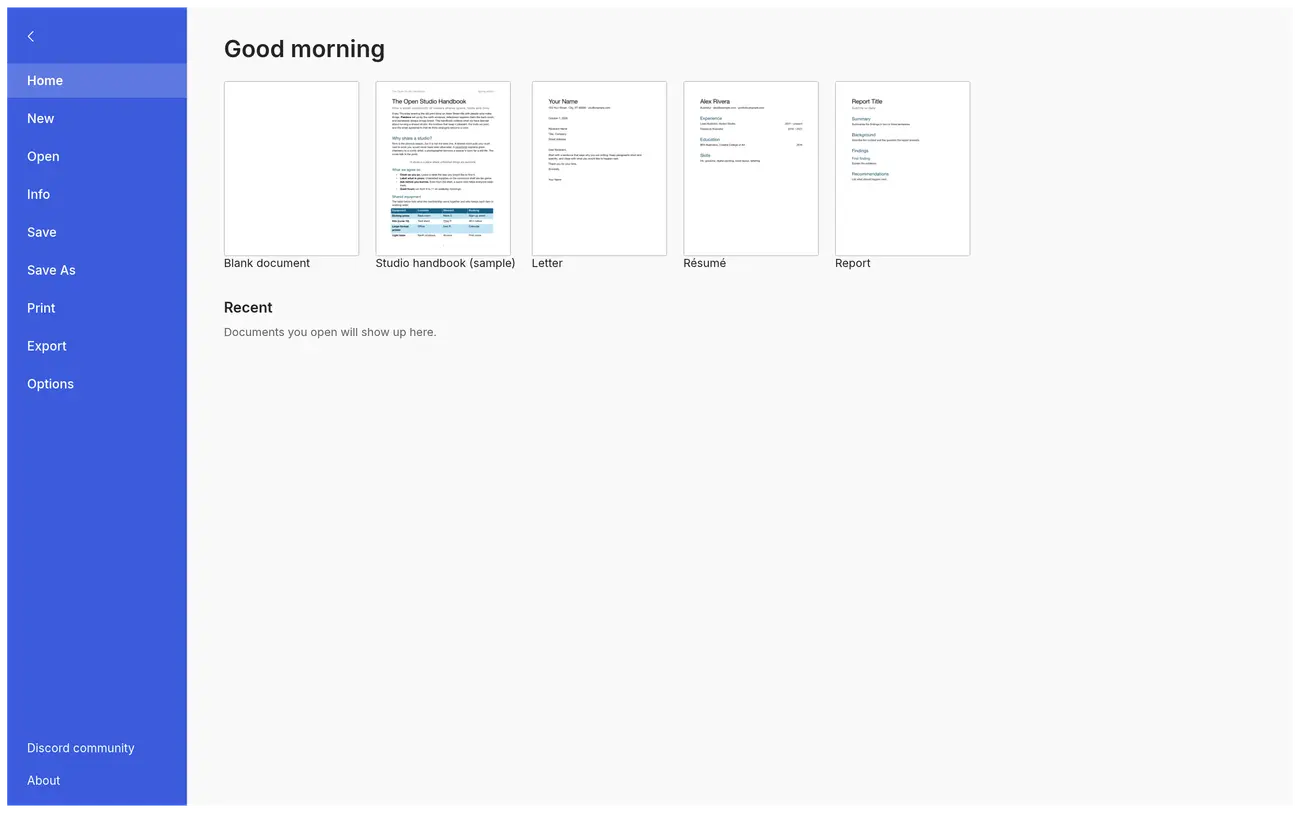Screen dimensions: 1300x813
Task: Go to the Open page
Action: tap(97, 157)
